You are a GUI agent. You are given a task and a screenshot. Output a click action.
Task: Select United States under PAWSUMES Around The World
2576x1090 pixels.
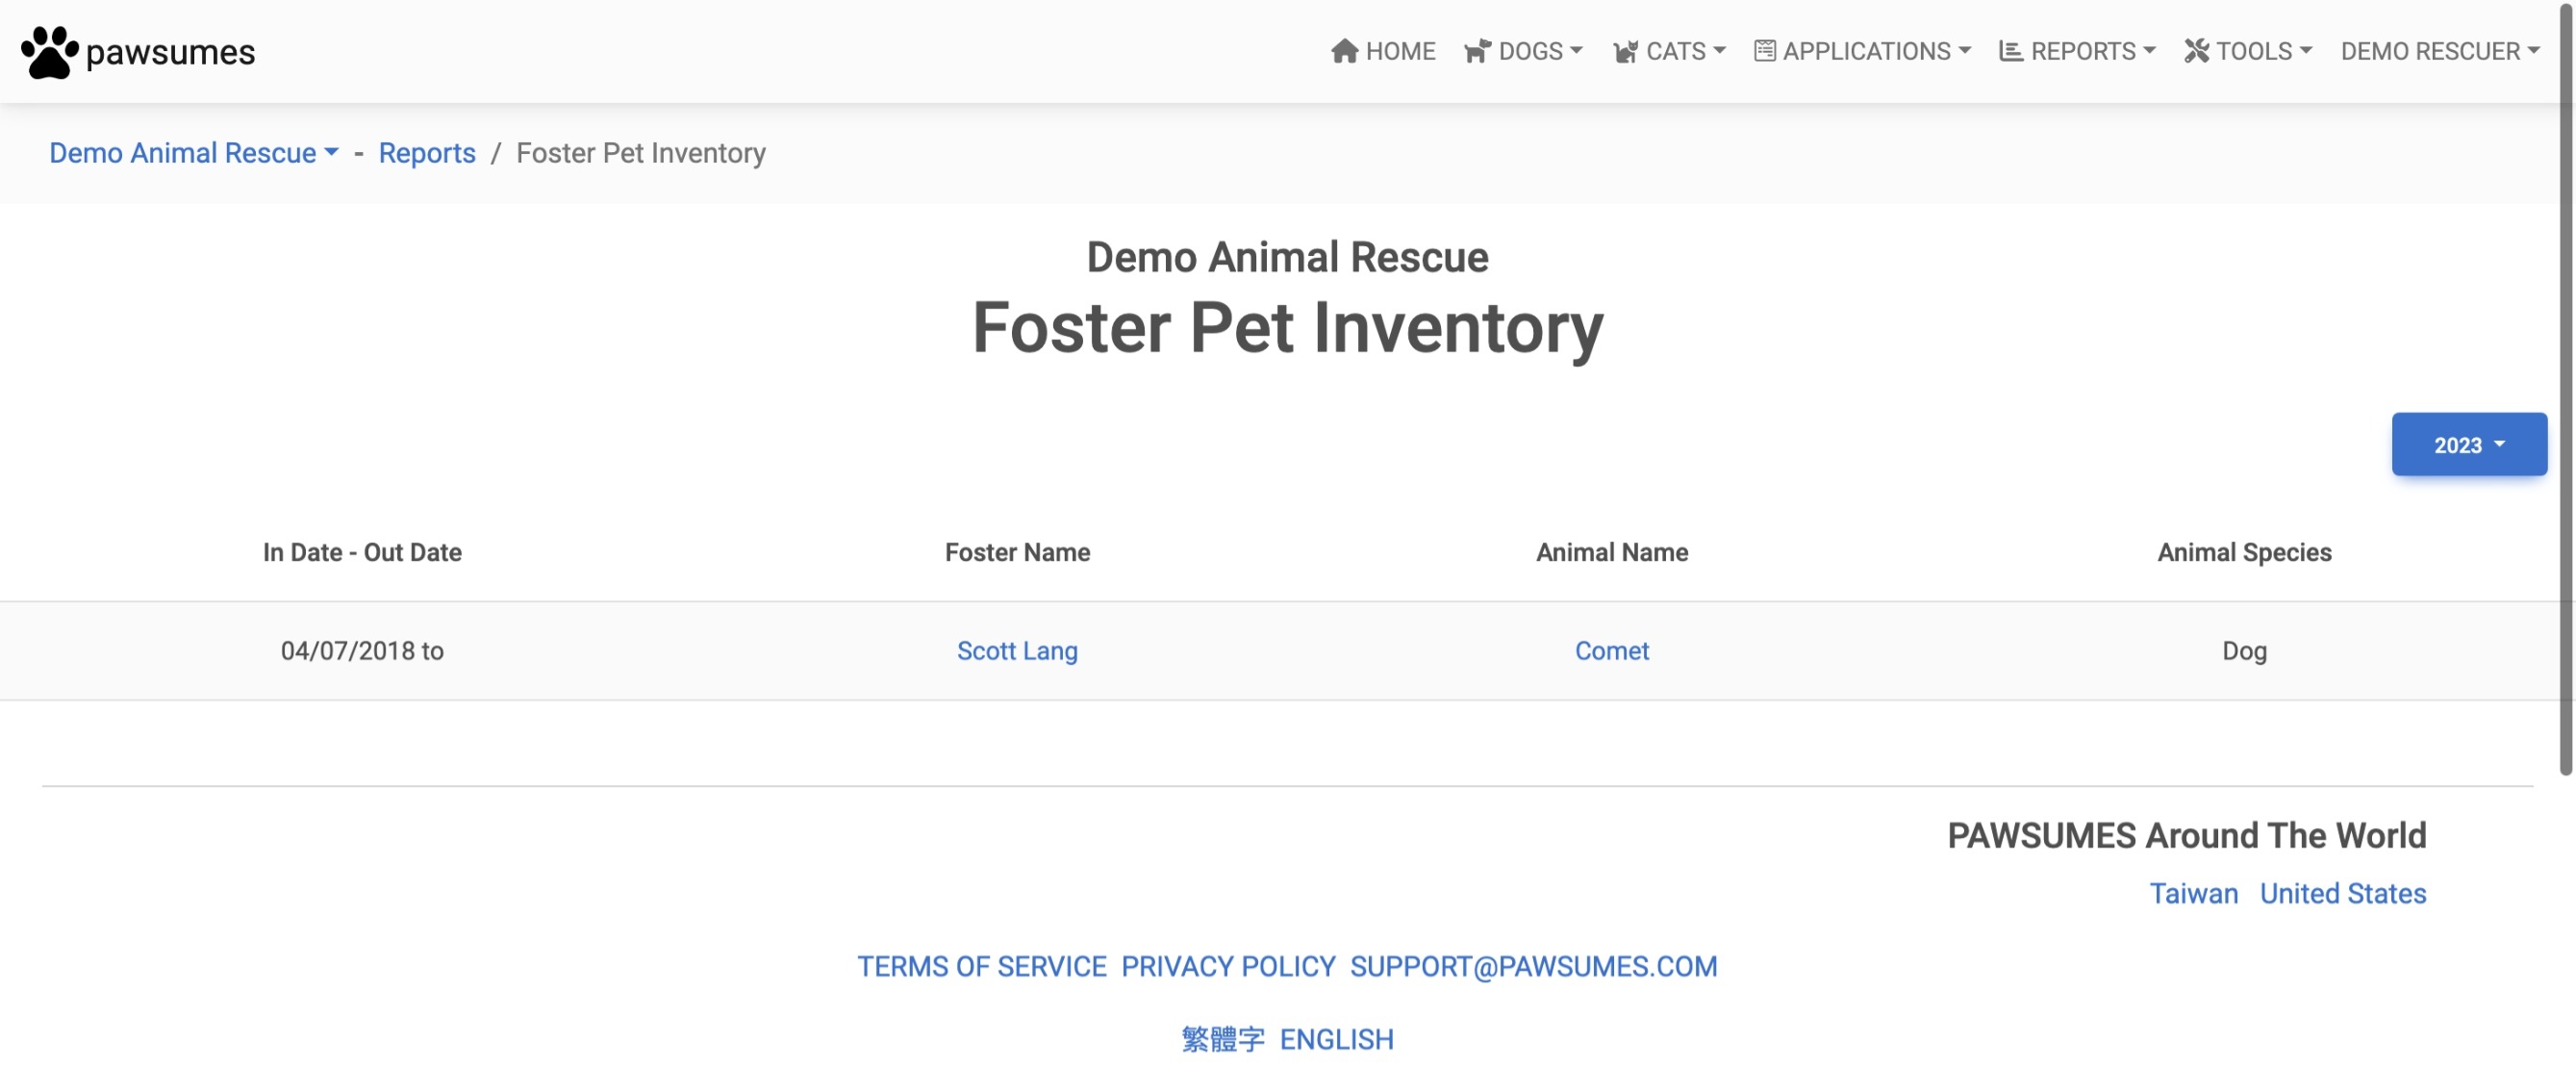tap(2343, 893)
